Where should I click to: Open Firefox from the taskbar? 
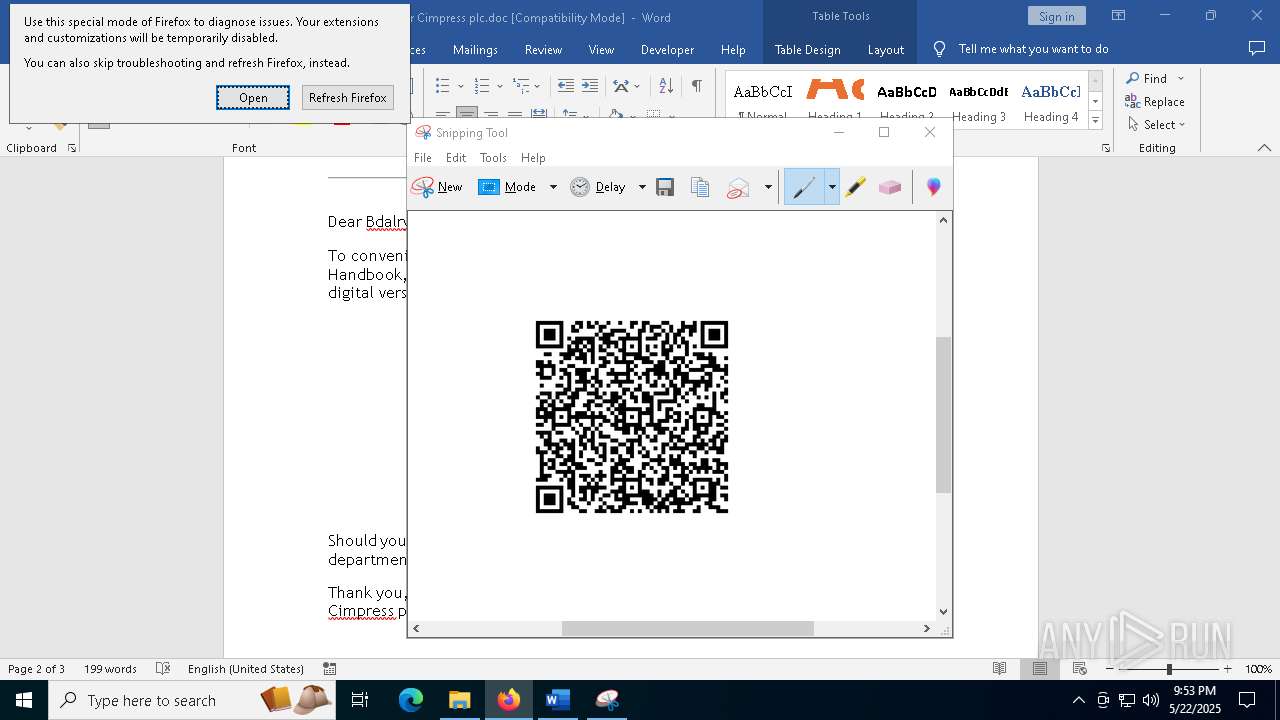coord(508,700)
